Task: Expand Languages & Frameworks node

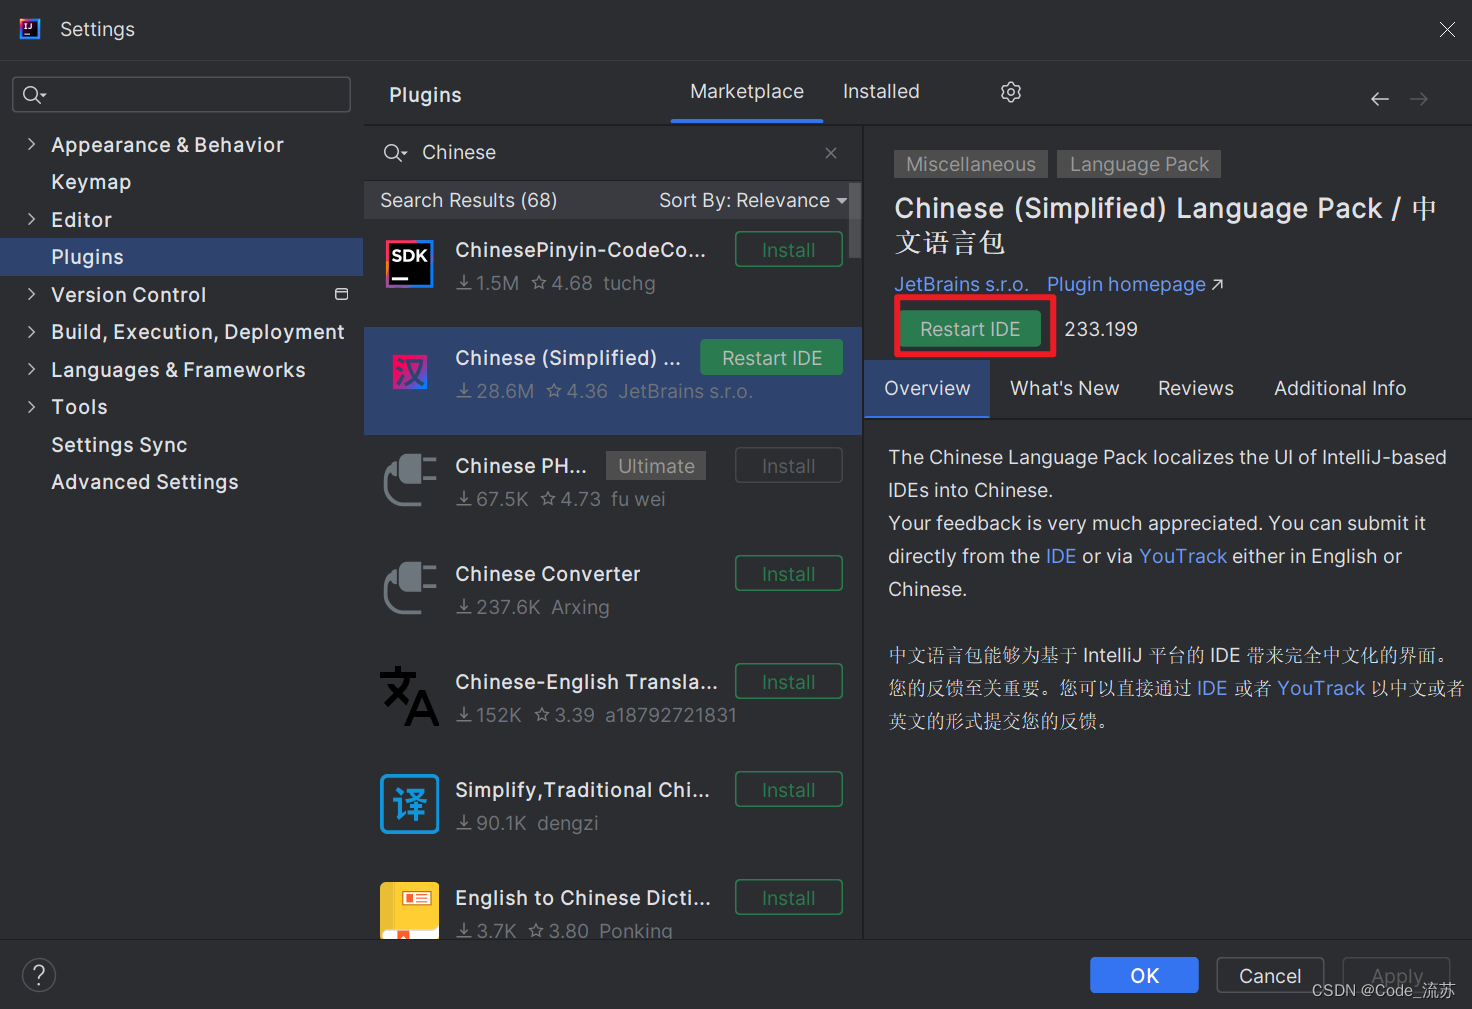Action: pos(31,369)
